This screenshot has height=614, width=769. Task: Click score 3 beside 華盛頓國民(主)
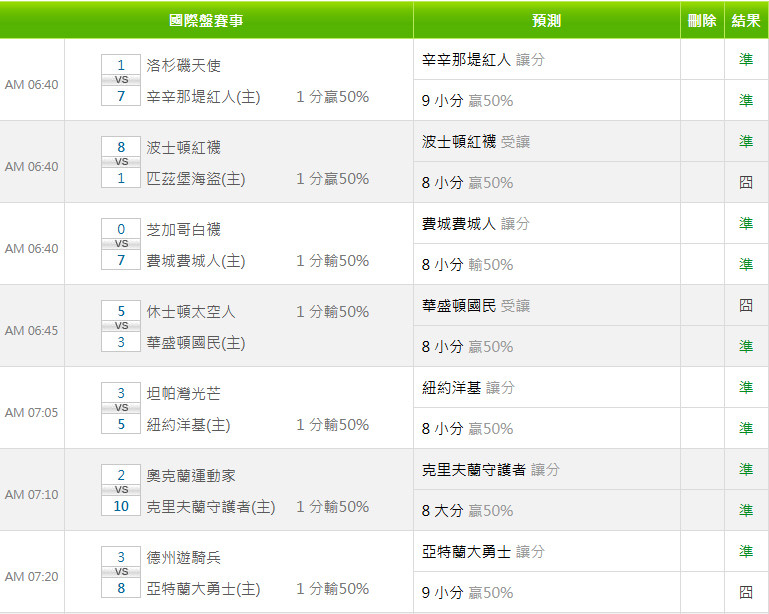pos(121,341)
